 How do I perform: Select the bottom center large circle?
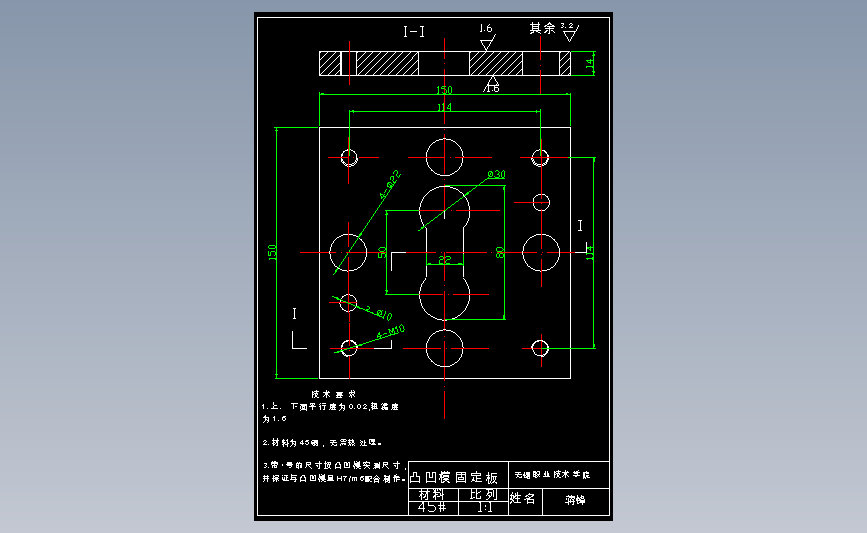(x=445, y=348)
